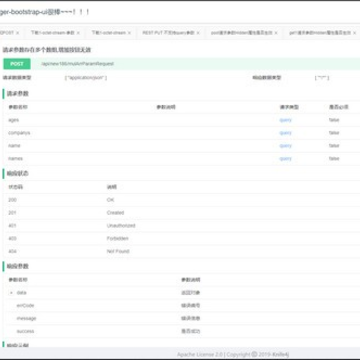The image size is (360, 360).
Task: Select status code 404 cell
Action: pos(12,251)
